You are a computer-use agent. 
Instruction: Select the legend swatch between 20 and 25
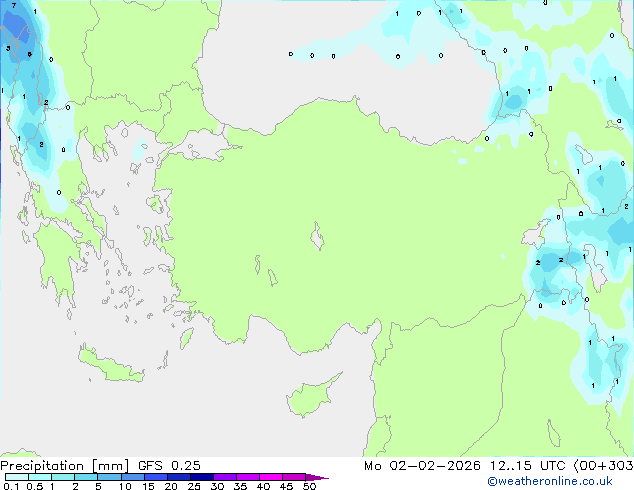point(179,477)
